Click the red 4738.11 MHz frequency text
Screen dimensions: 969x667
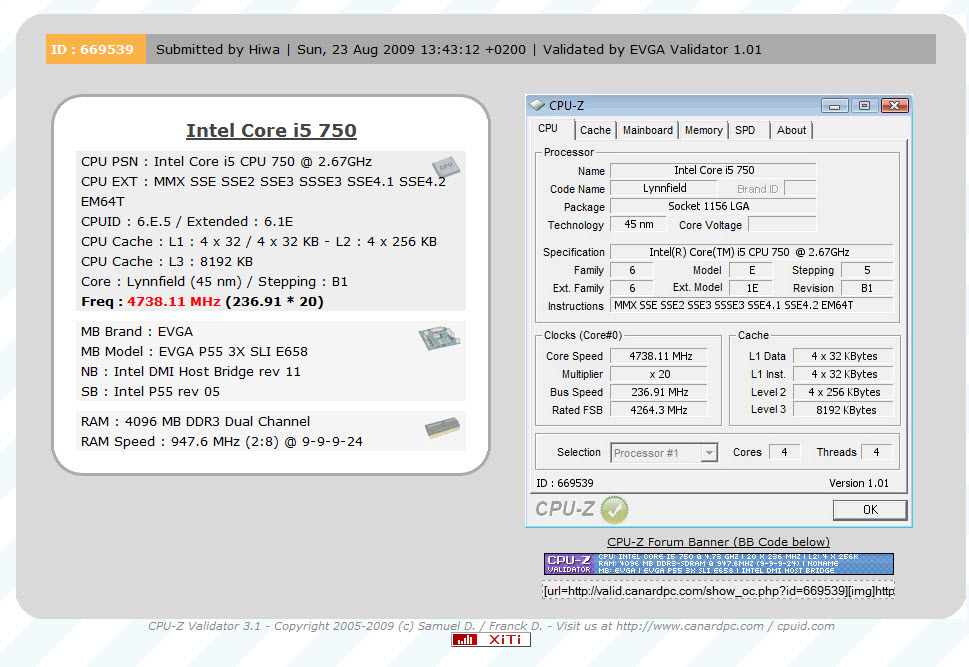click(x=174, y=302)
